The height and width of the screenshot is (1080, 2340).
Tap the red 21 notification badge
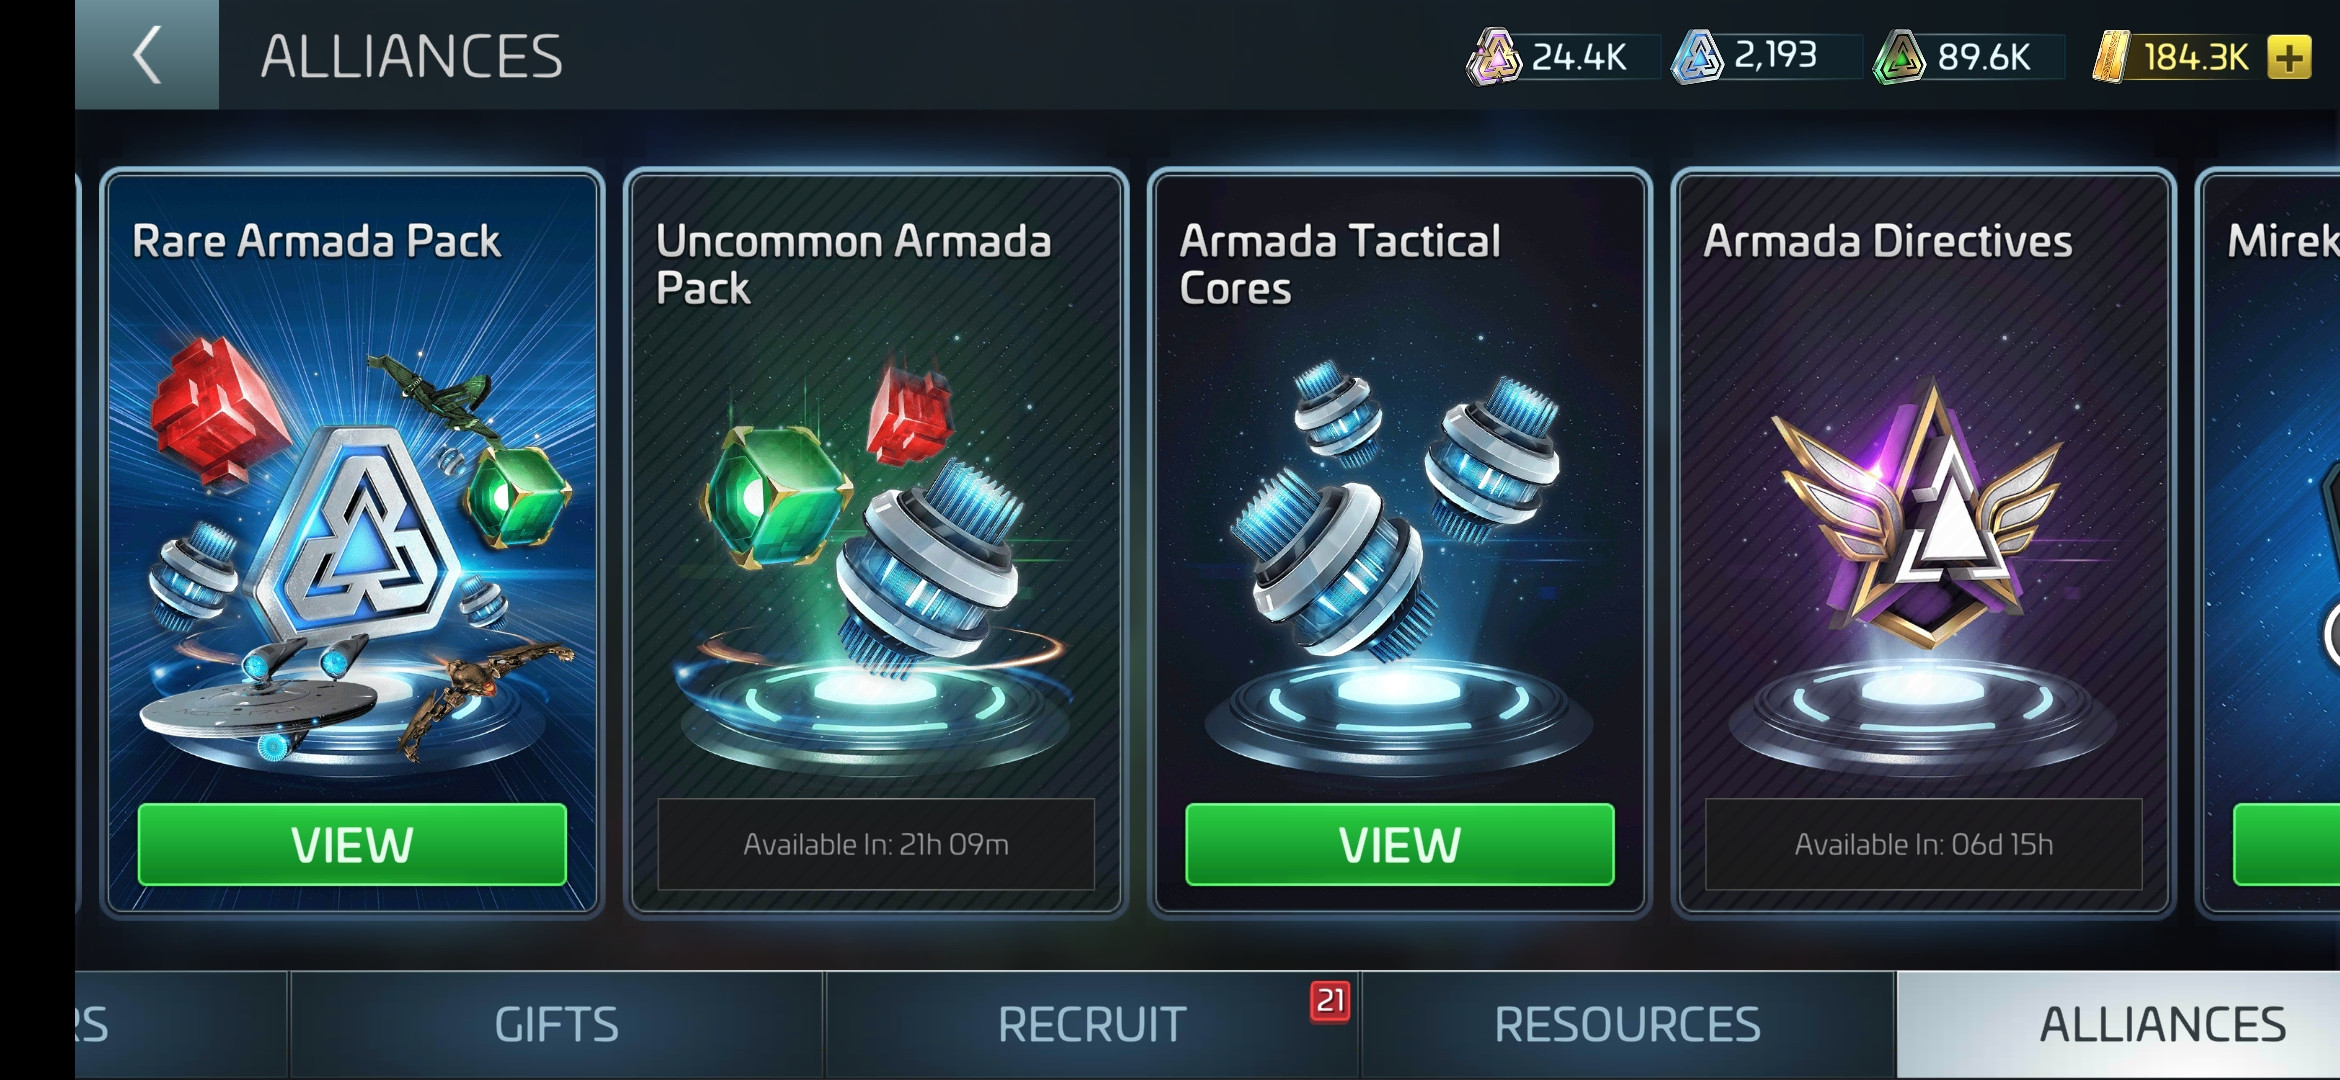[1330, 1001]
